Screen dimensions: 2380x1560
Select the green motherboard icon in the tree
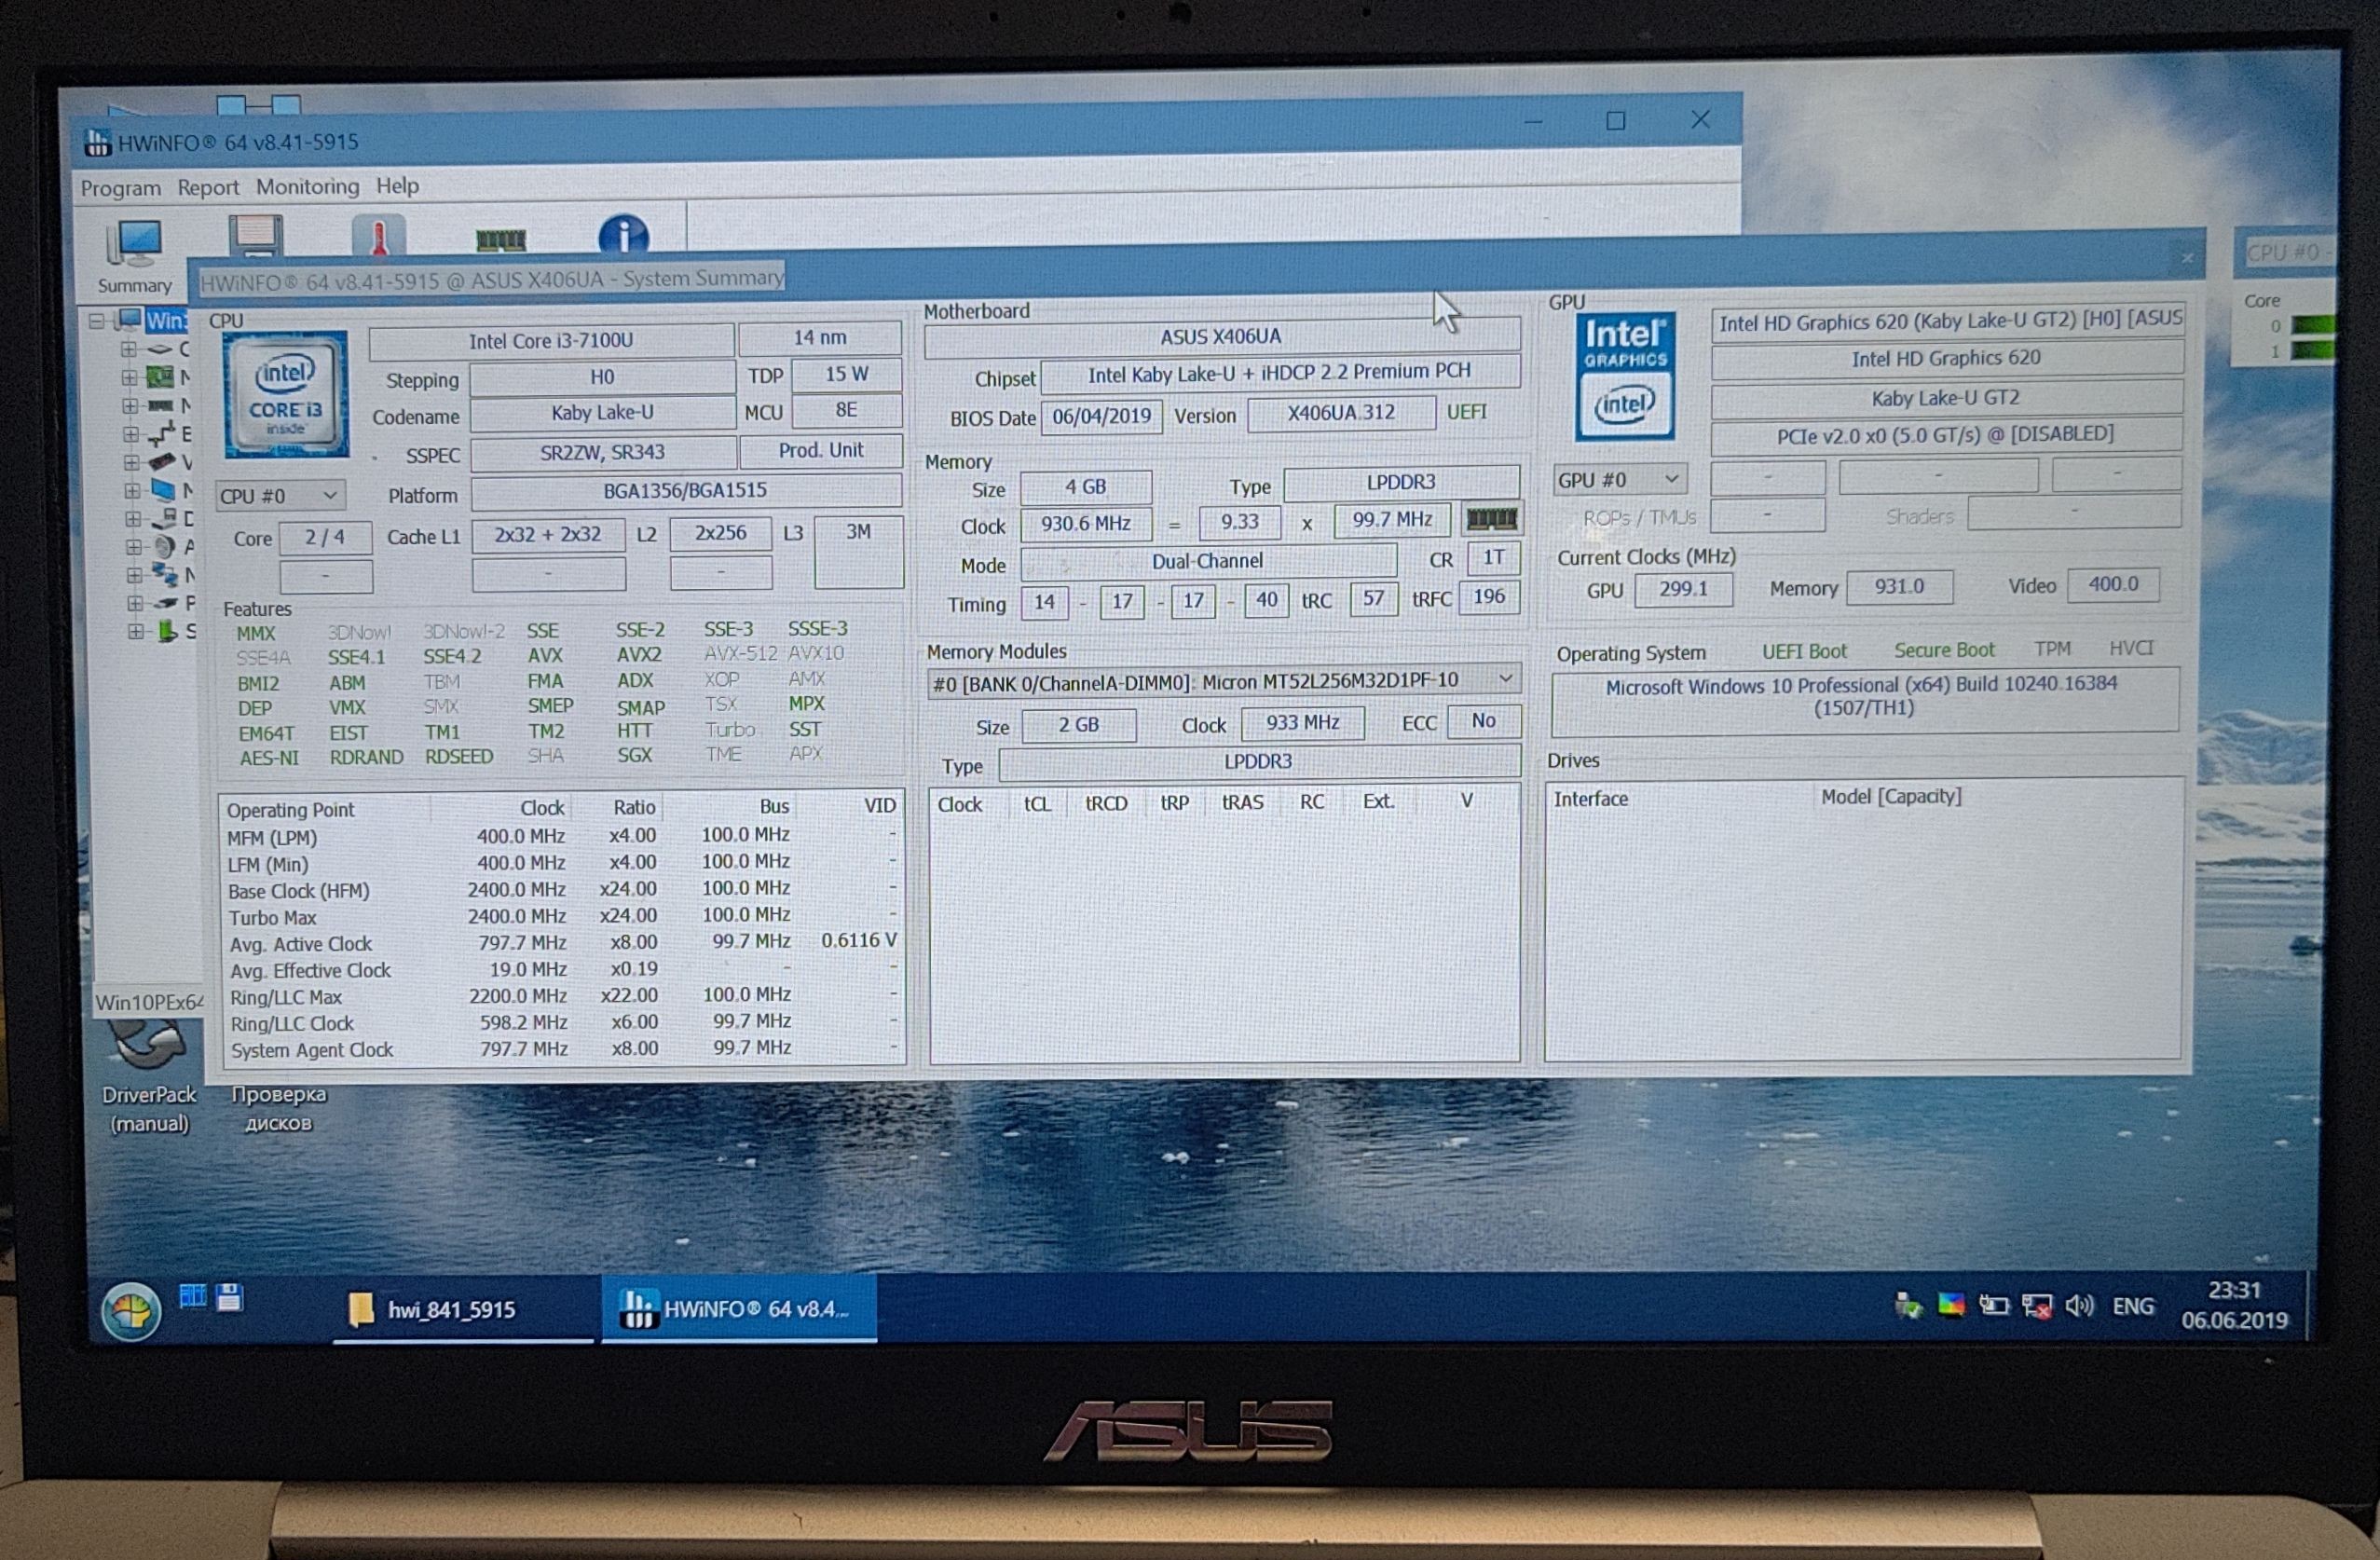160,377
